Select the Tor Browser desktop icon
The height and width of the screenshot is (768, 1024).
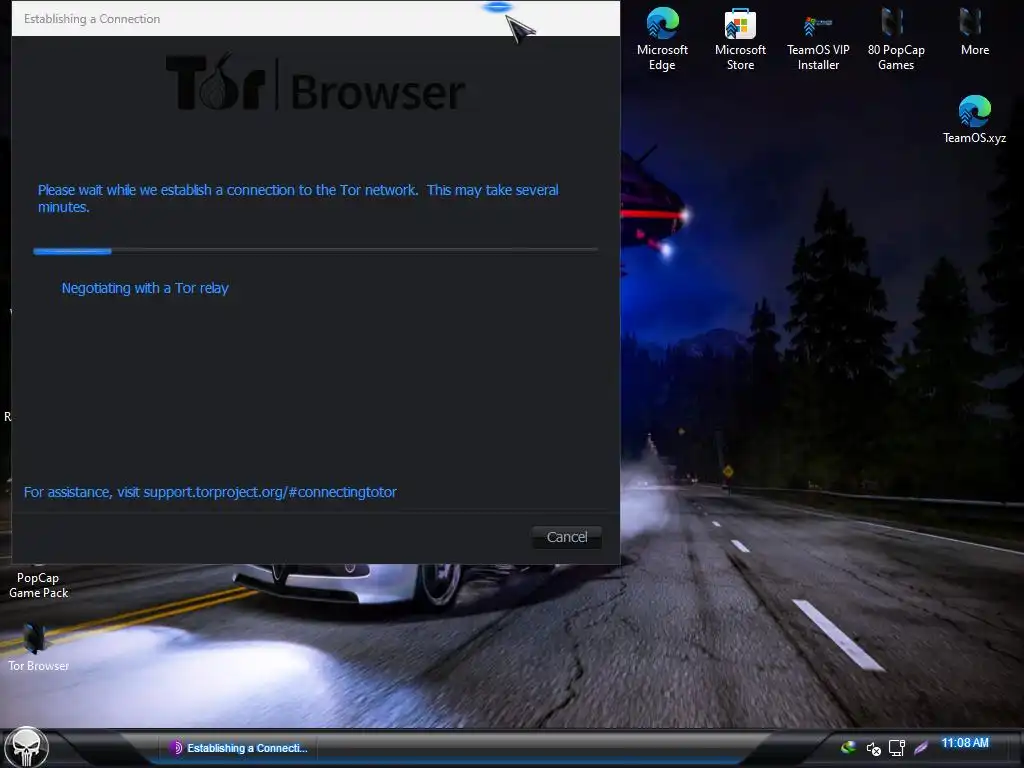tap(38, 648)
